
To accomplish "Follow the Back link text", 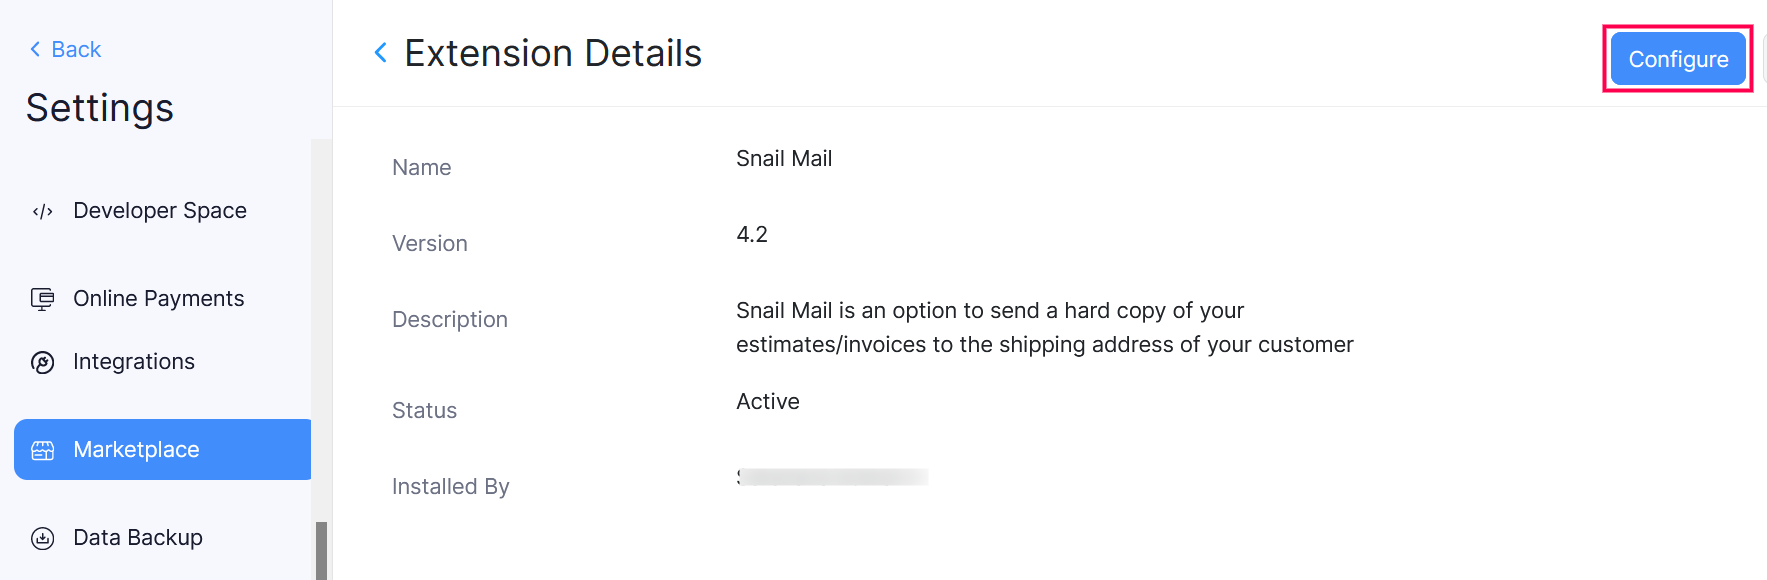I will click(x=76, y=49).
